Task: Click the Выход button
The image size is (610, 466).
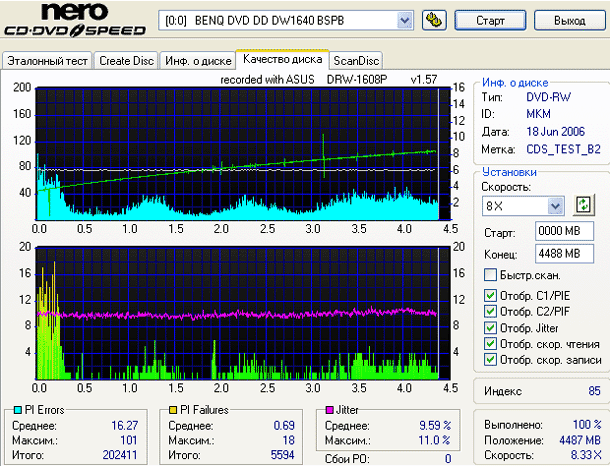Action: tap(570, 20)
